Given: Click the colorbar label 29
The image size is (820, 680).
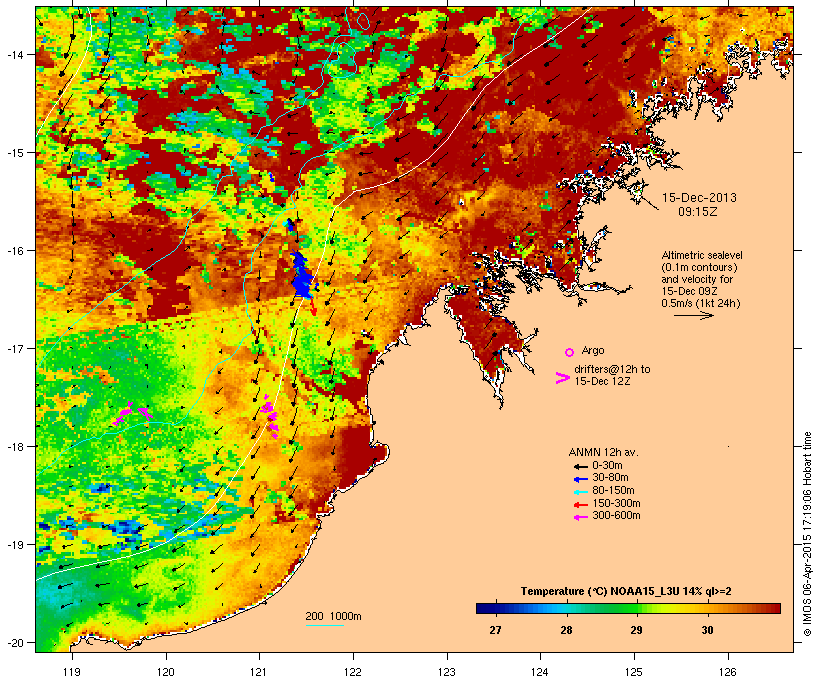Looking at the screenshot, I should pos(636,630).
